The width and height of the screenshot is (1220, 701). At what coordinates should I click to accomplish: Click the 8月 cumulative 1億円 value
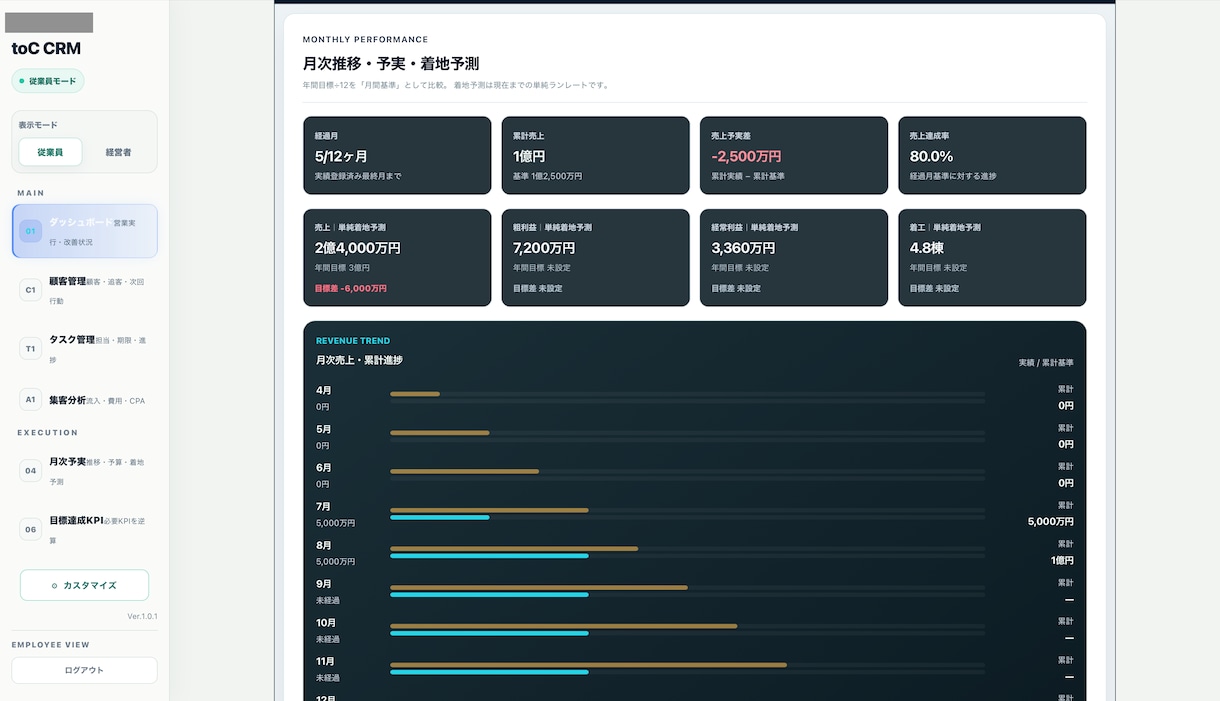1062,560
